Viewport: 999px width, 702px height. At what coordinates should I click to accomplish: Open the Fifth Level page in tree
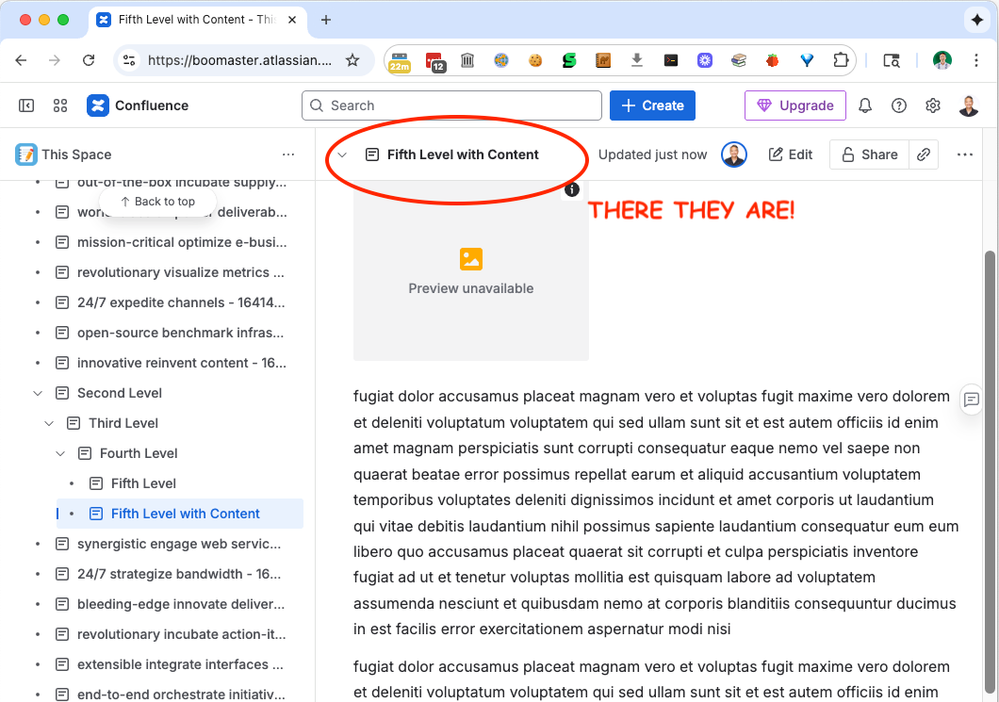pyautogui.click(x=143, y=483)
